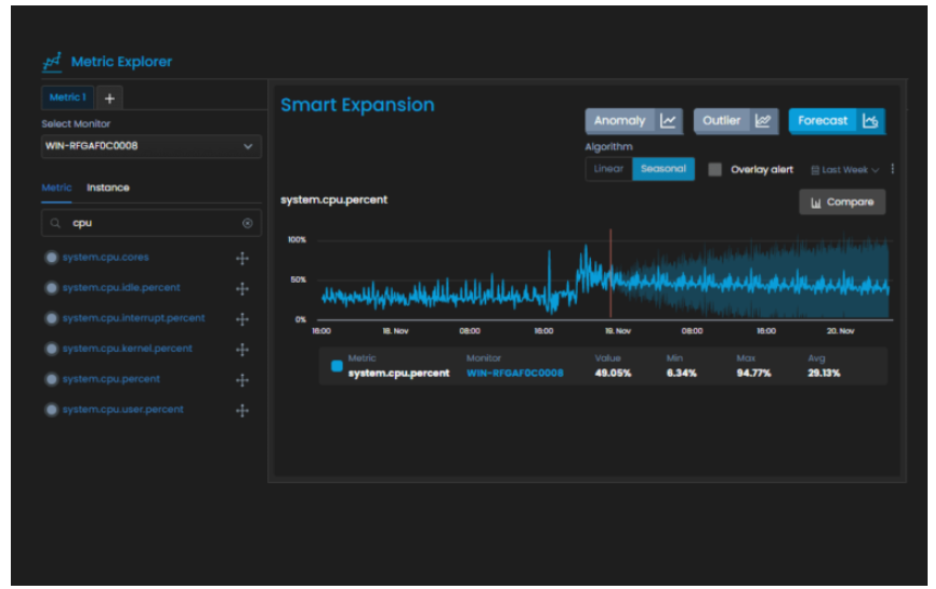Click the search magnifier icon
Viewport: 936px width, 589px height.
coord(56,223)
